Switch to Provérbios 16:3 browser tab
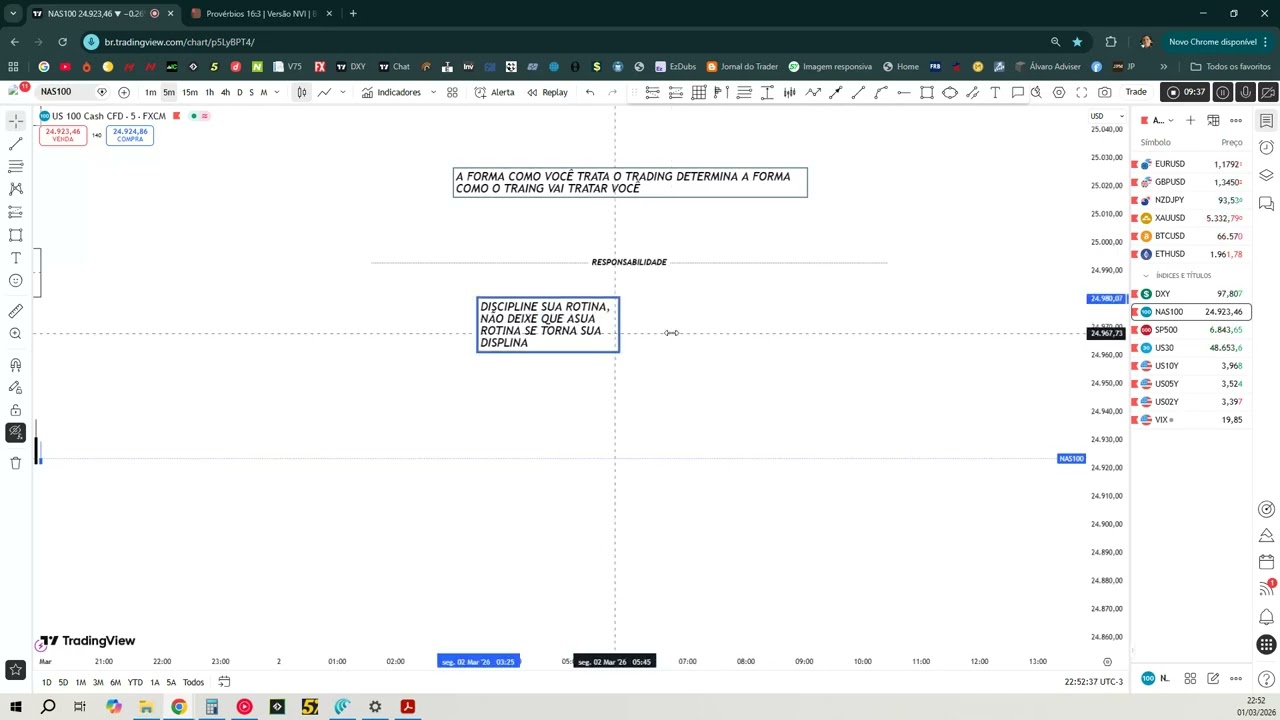Screen dimensions: 1280x720 point(261,14)
